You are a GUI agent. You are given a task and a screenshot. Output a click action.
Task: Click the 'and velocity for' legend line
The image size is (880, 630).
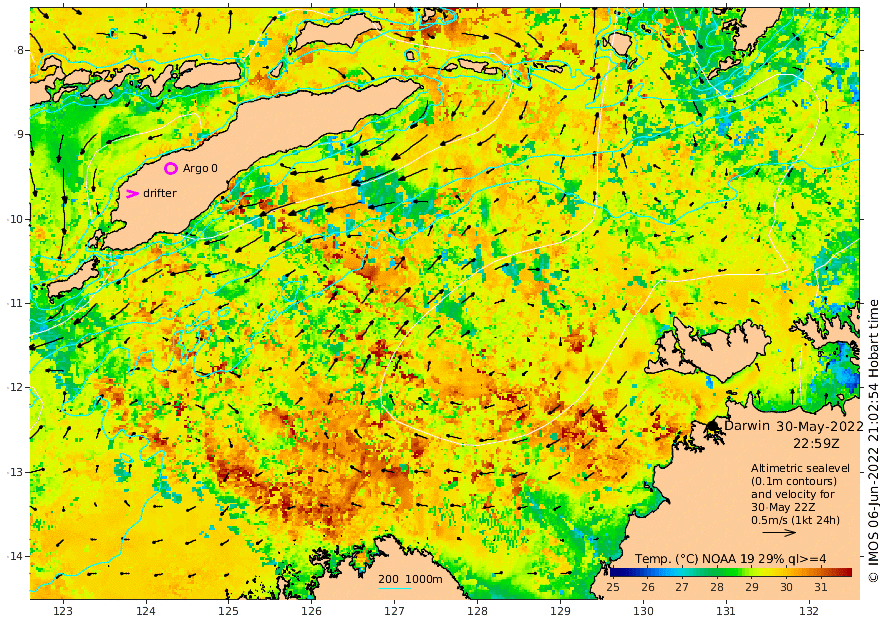(793, 494)
